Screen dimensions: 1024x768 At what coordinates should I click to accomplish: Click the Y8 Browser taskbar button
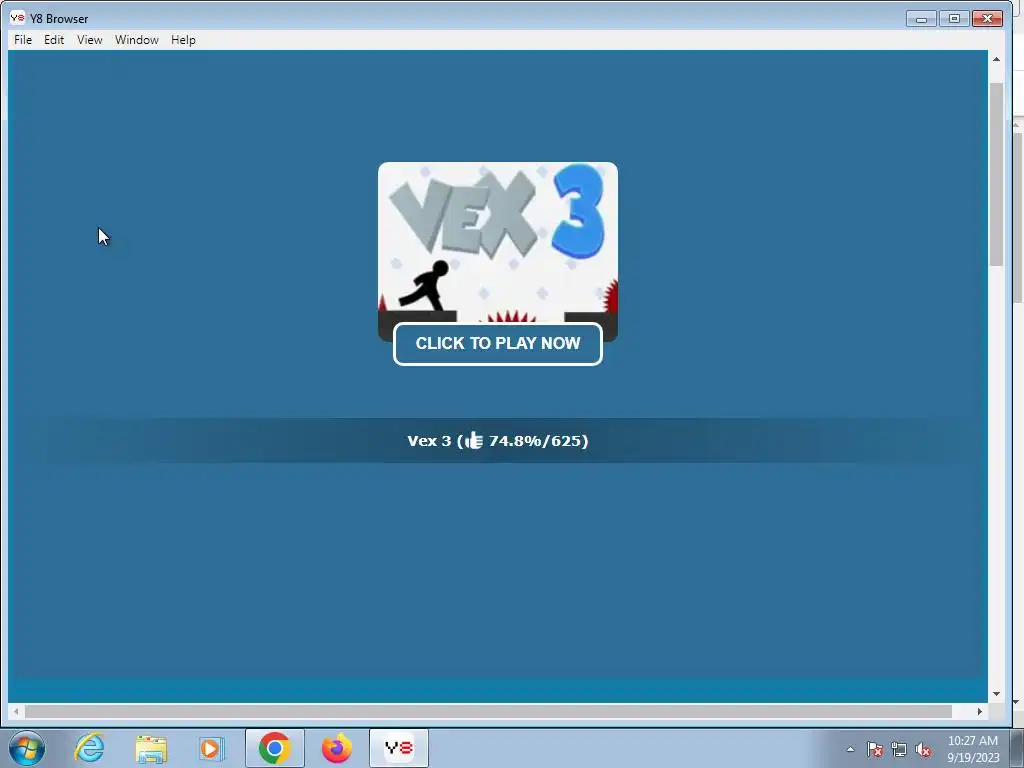pos(398,748)
